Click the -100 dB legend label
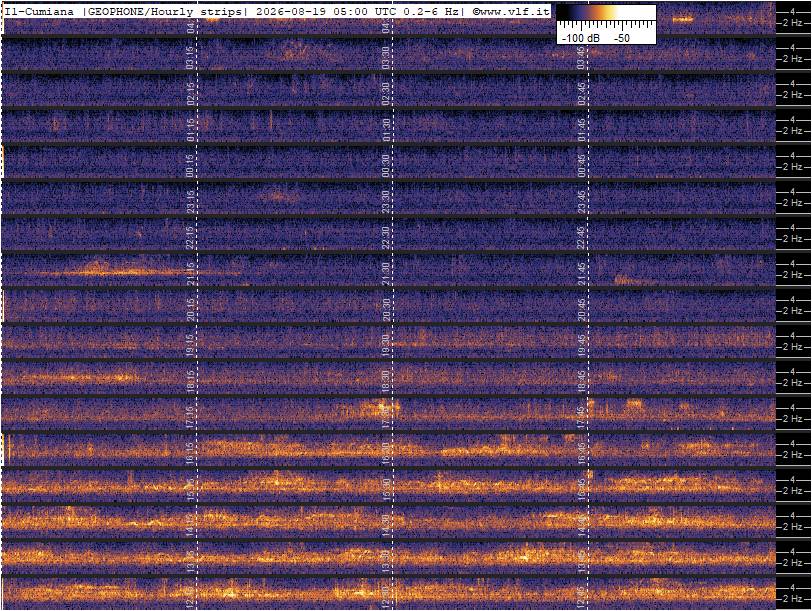The width and height of the screenshot is (812, 611). 579,38
